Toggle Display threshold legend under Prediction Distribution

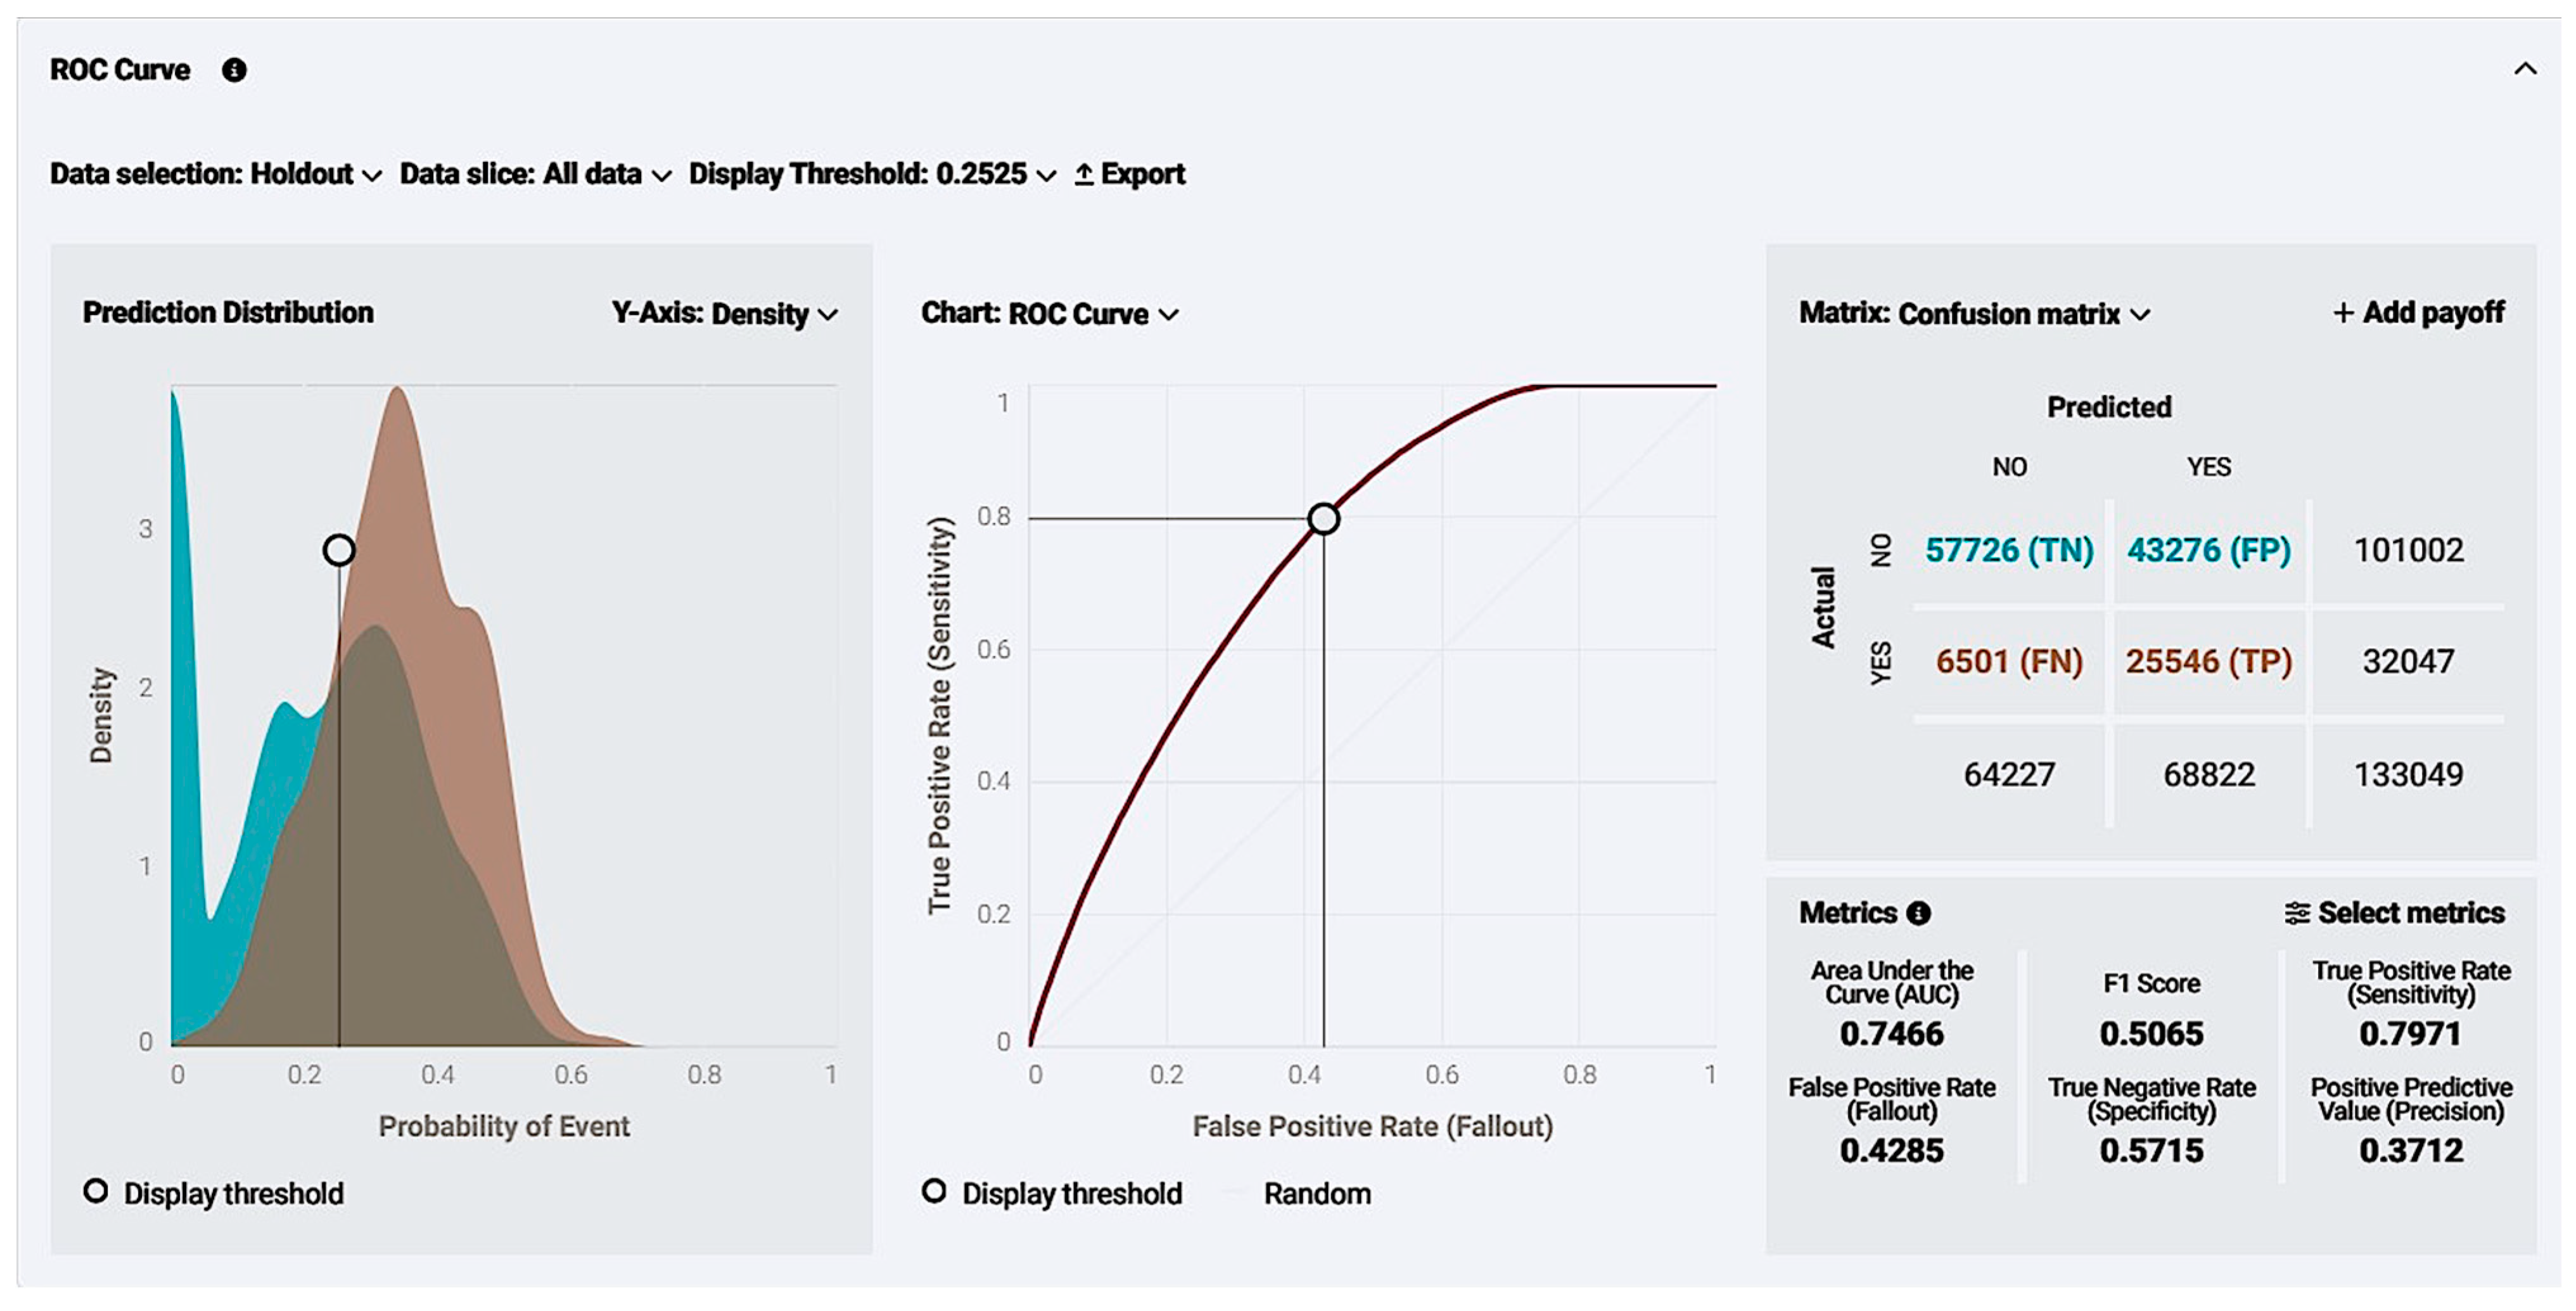(214, 1193)
